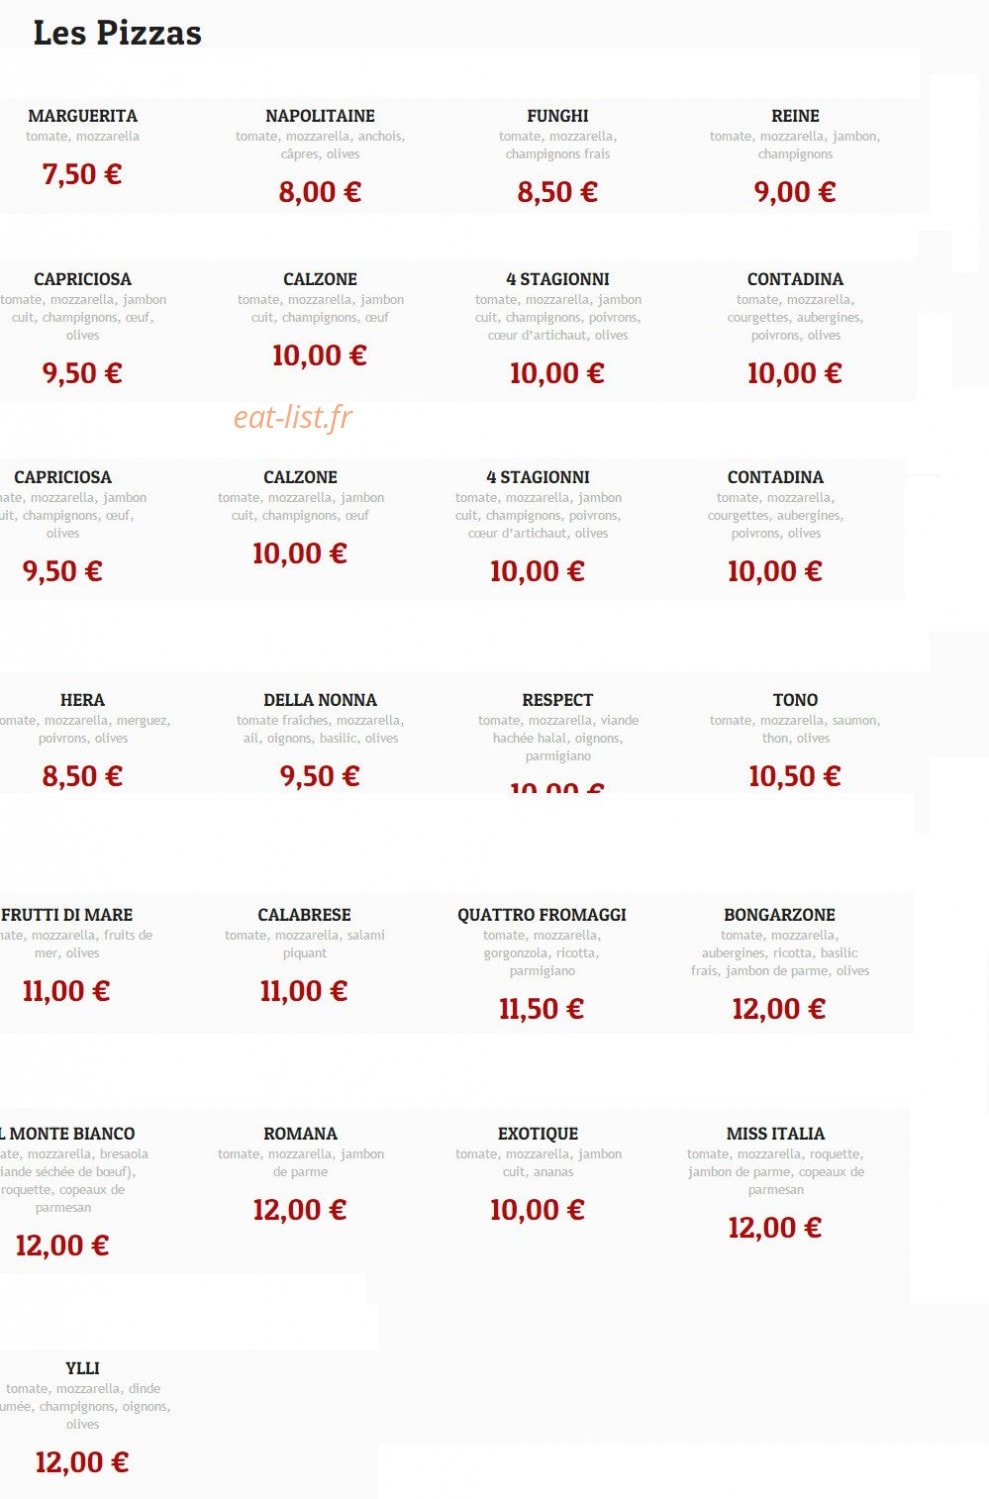Open the Napolitaine pizza item
The image size is (989, 1499).
[320, 116]
